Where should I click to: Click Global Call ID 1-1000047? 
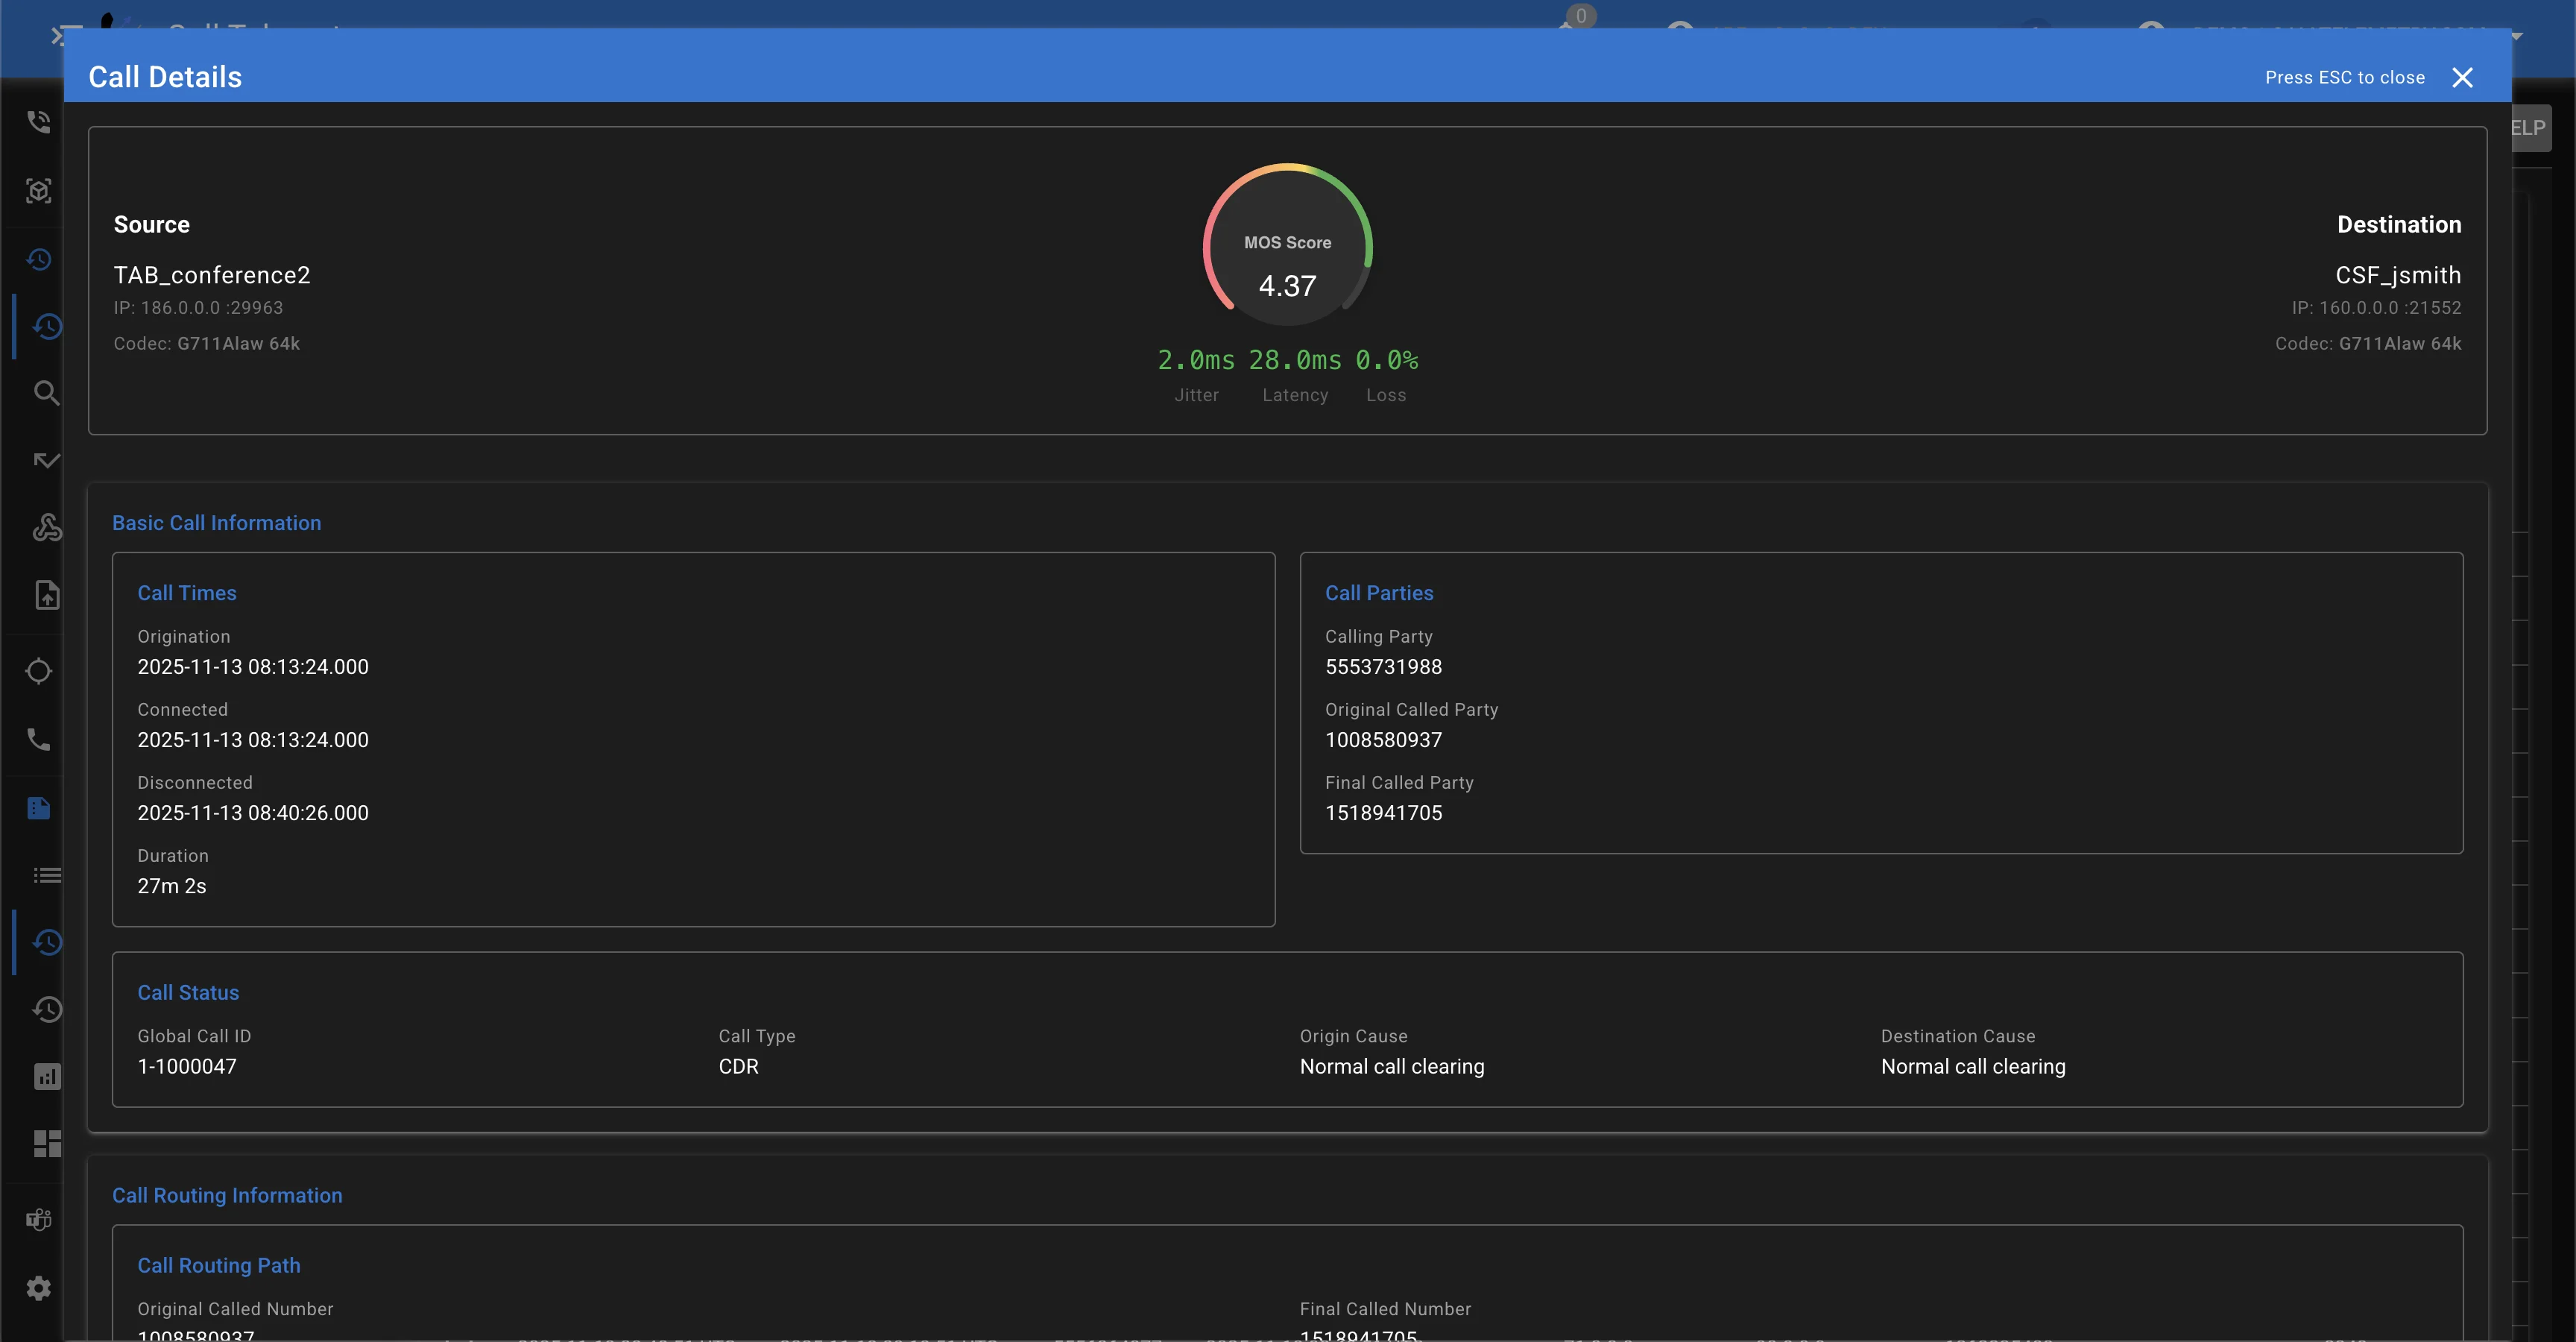187,1067
